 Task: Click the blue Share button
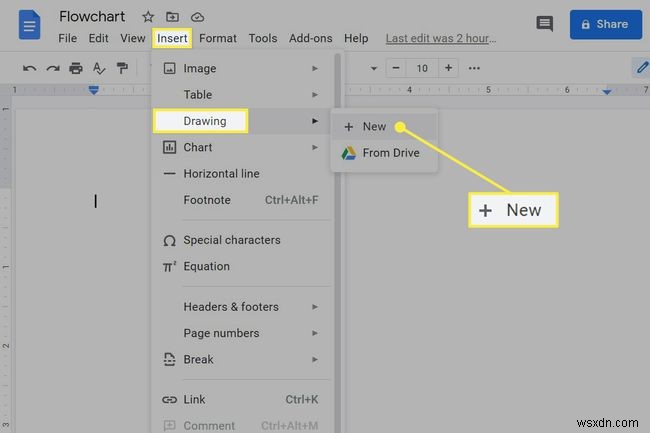(606, 24)
